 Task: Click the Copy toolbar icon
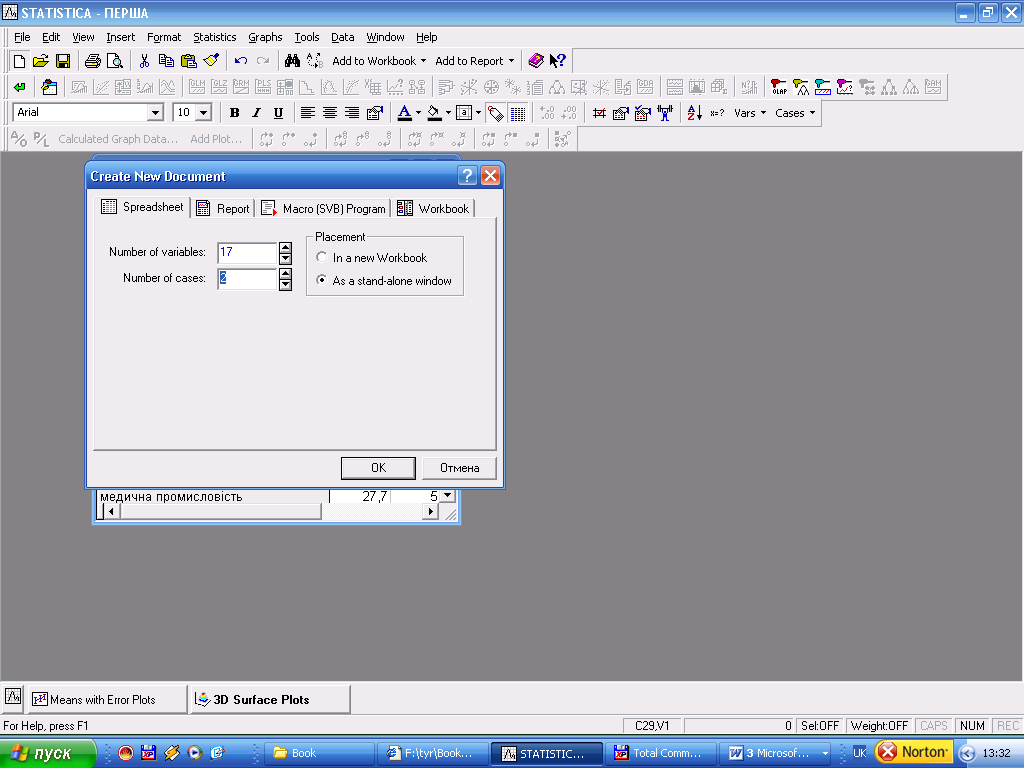pyautogui.click(x=167, y=61)
